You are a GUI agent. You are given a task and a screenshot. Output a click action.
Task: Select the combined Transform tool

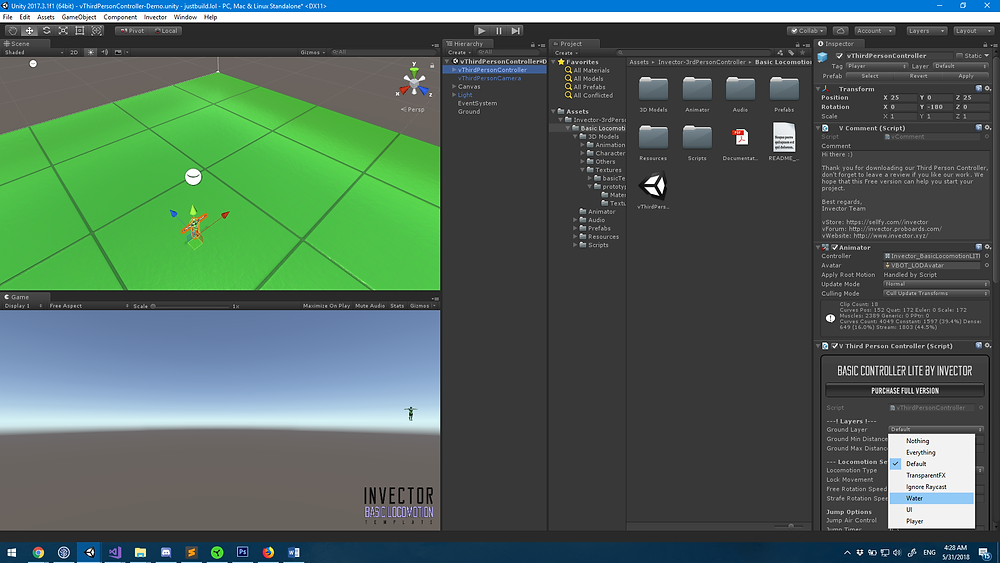tap(96, 31)
